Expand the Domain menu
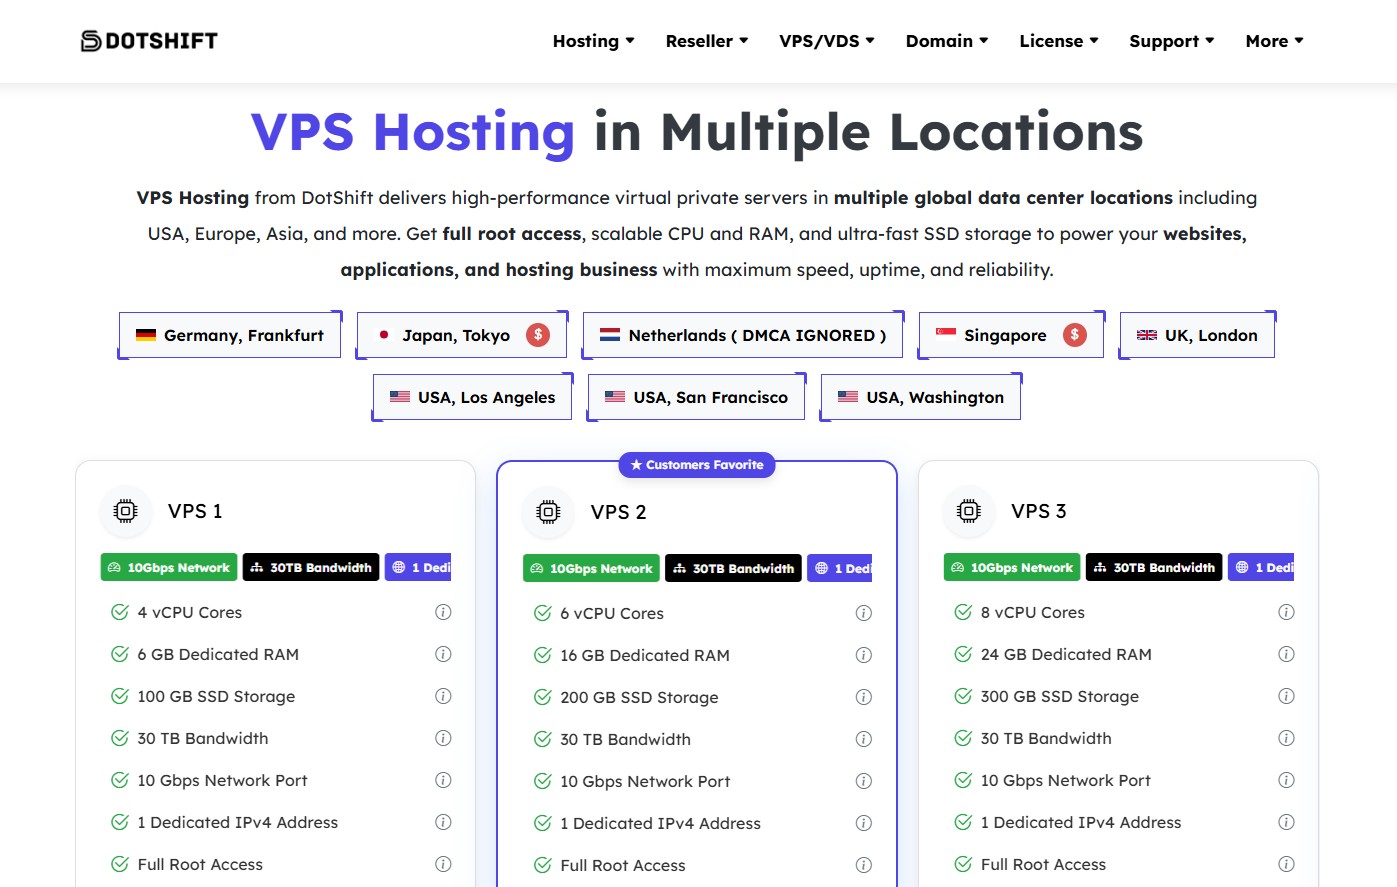 click(x=947, y=41)
